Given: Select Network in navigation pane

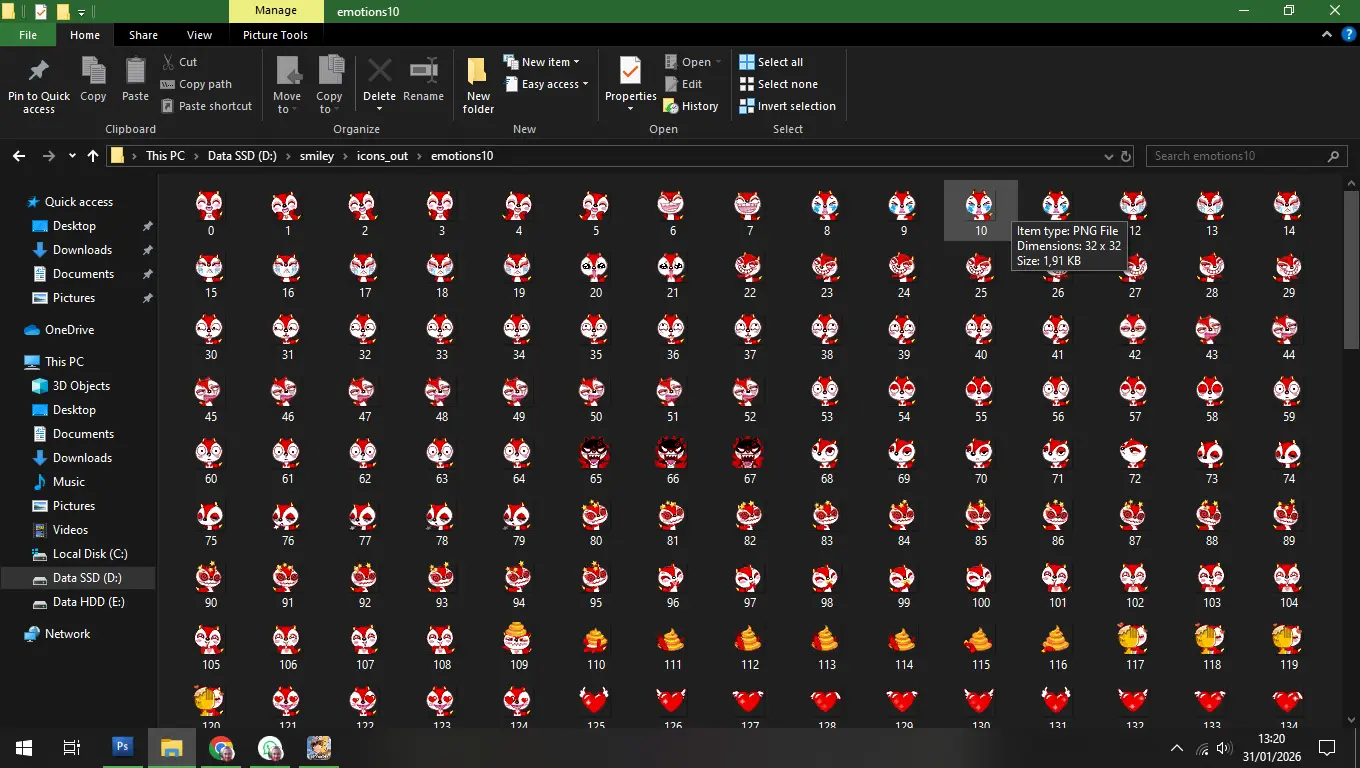Looking at the screenshot, I should [67, 634].
